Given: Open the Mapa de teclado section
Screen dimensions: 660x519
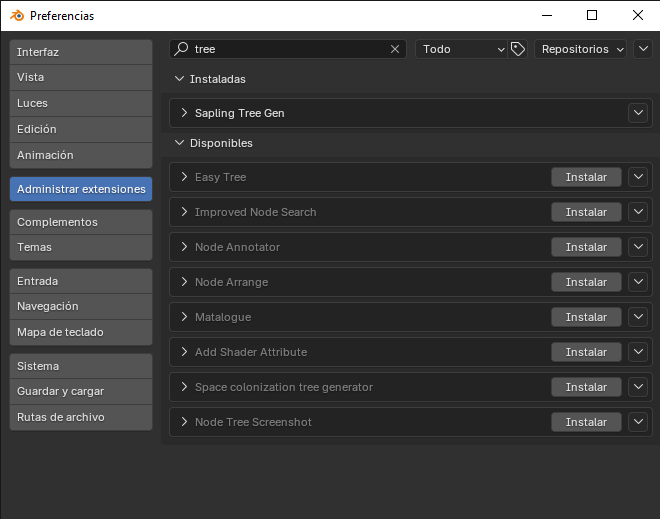Looking at the screenshot, I should point(80,332).
